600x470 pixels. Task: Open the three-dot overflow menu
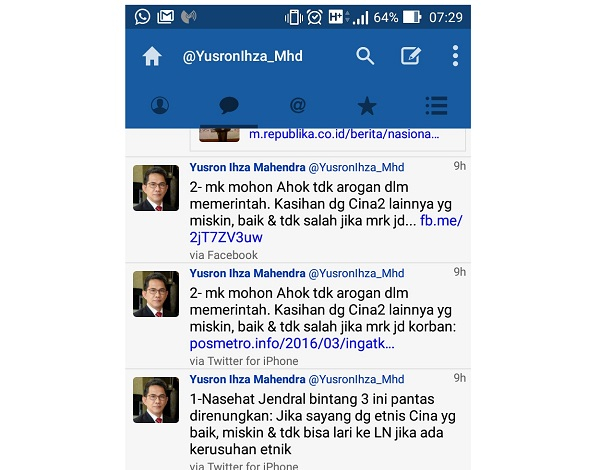point(455,56)
